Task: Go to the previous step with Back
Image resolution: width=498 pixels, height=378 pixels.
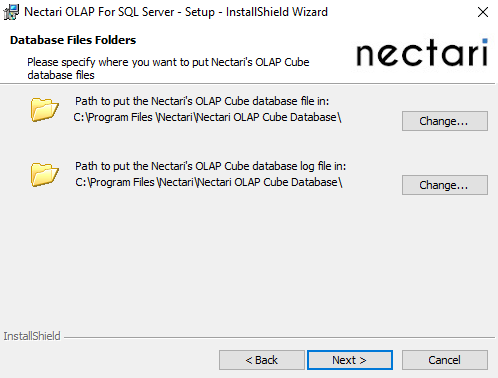Action: point(262,360)
